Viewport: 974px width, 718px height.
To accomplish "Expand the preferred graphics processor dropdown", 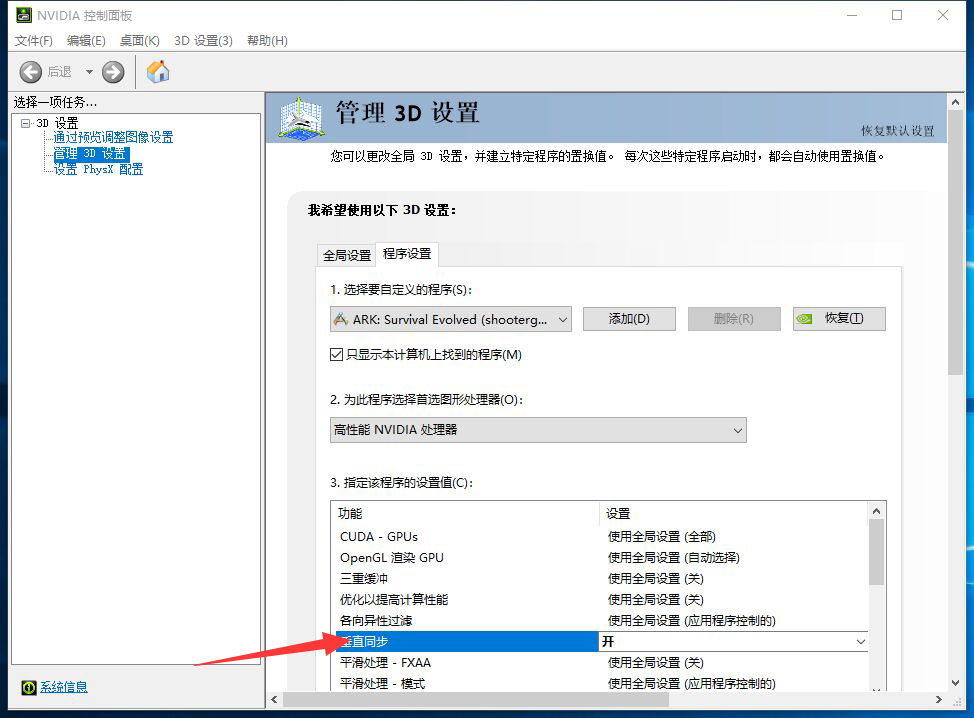I will pos(538,430).
